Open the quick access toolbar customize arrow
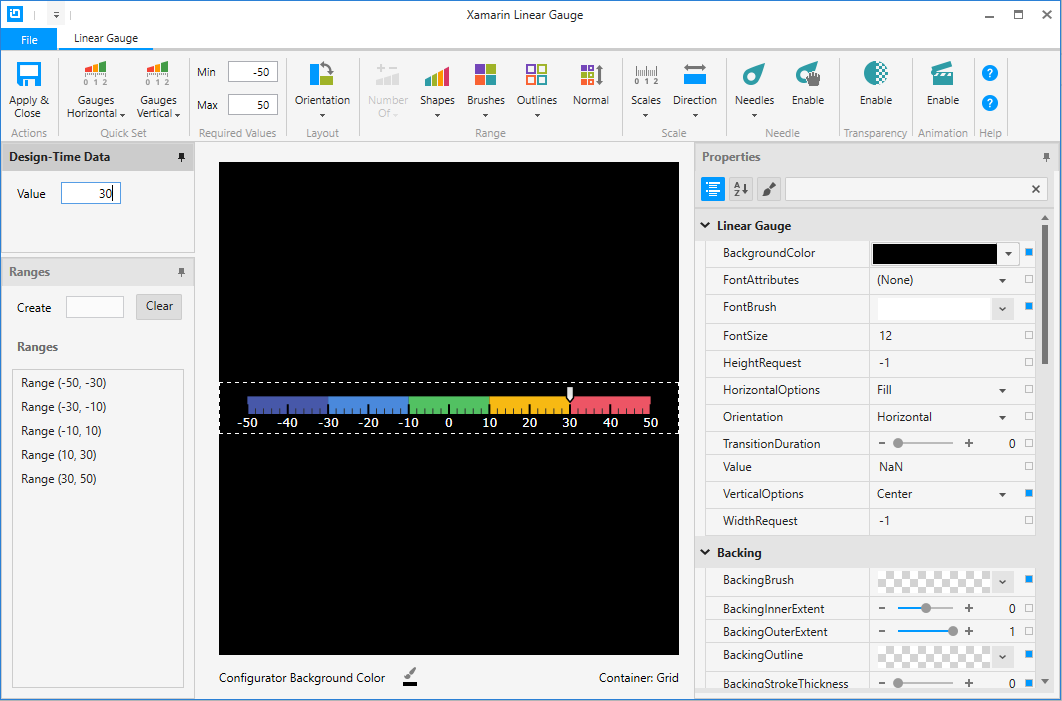 click(x=56, y=14)
